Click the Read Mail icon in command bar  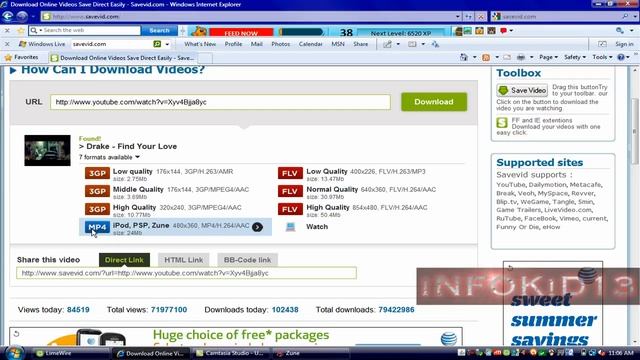click(x=507, y=58)
